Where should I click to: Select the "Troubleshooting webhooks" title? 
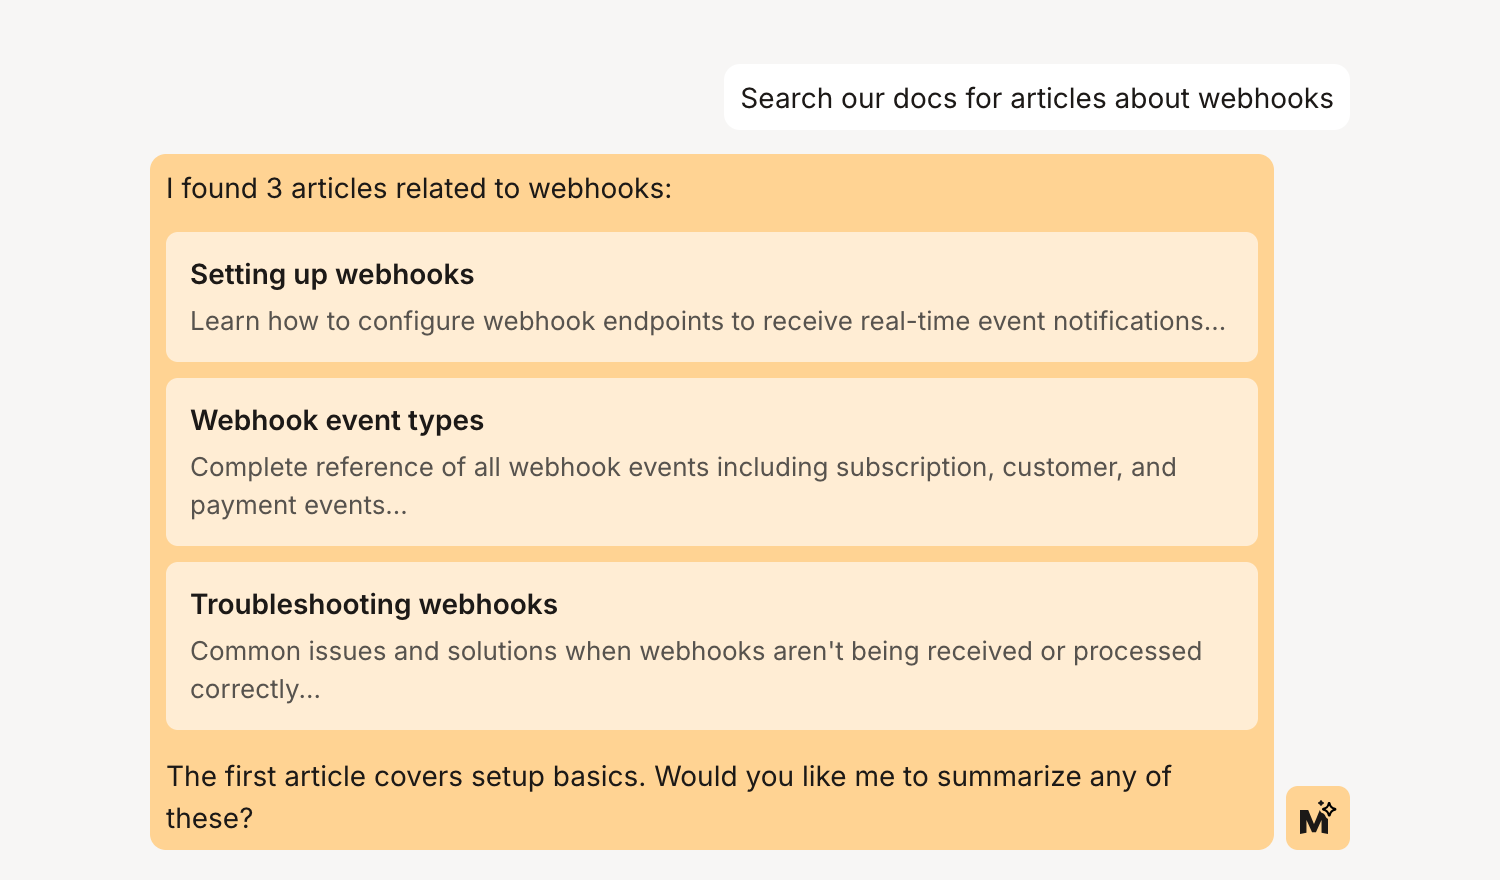(374, 604)
